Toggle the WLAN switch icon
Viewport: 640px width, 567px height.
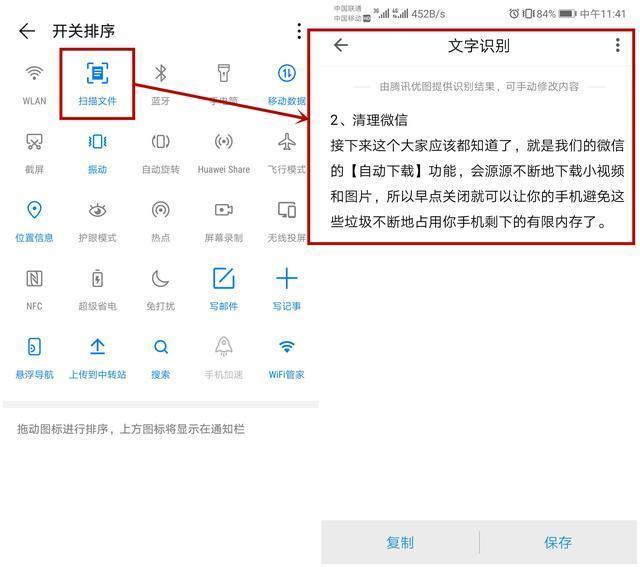click(x=34, y=73)
